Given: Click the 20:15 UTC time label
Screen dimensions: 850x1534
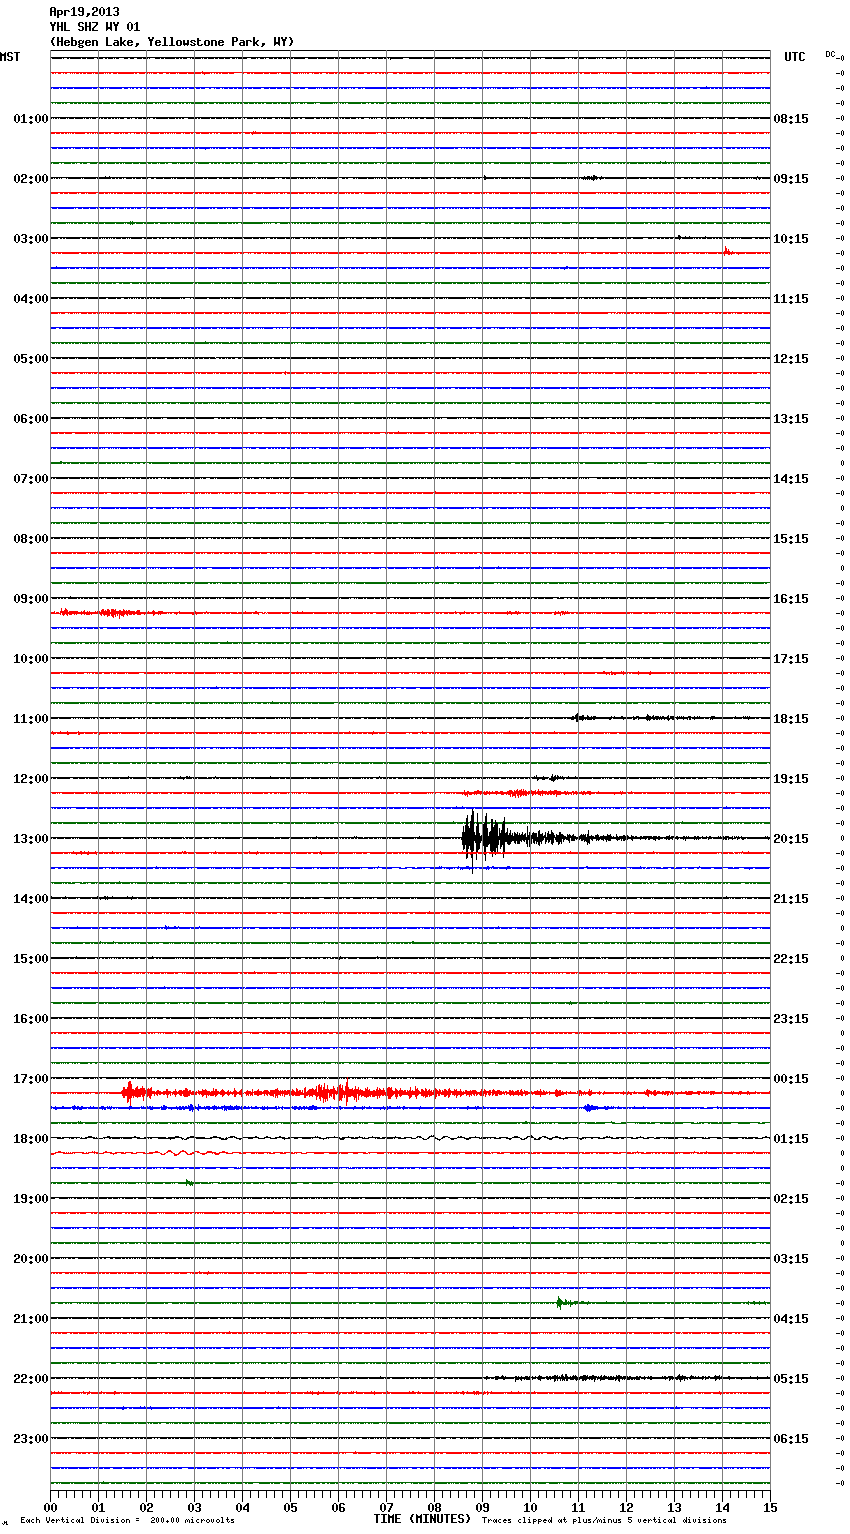Looking at the screenshot, I should pyautogui.click(x=791, y=839).
